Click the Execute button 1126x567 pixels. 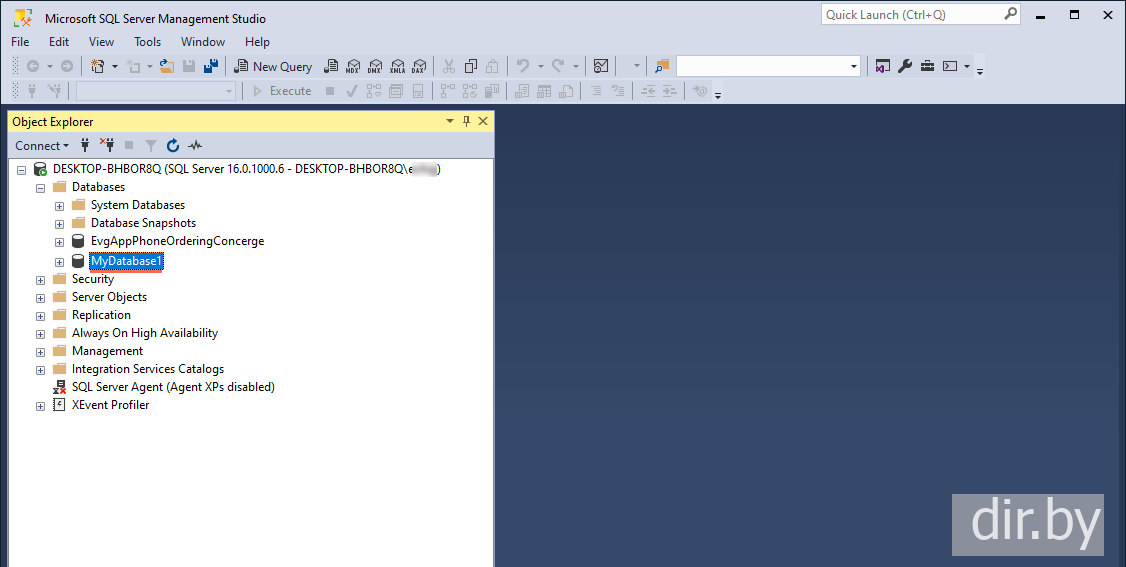click(x=282, y=91)
